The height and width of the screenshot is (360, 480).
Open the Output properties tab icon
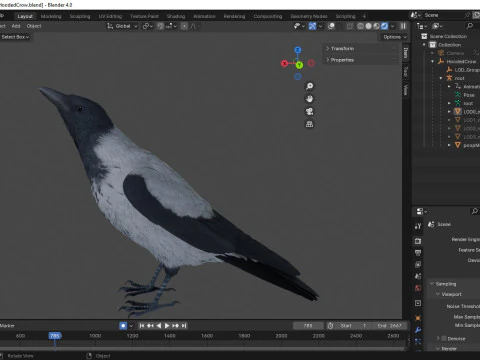(x=418, y=252)
